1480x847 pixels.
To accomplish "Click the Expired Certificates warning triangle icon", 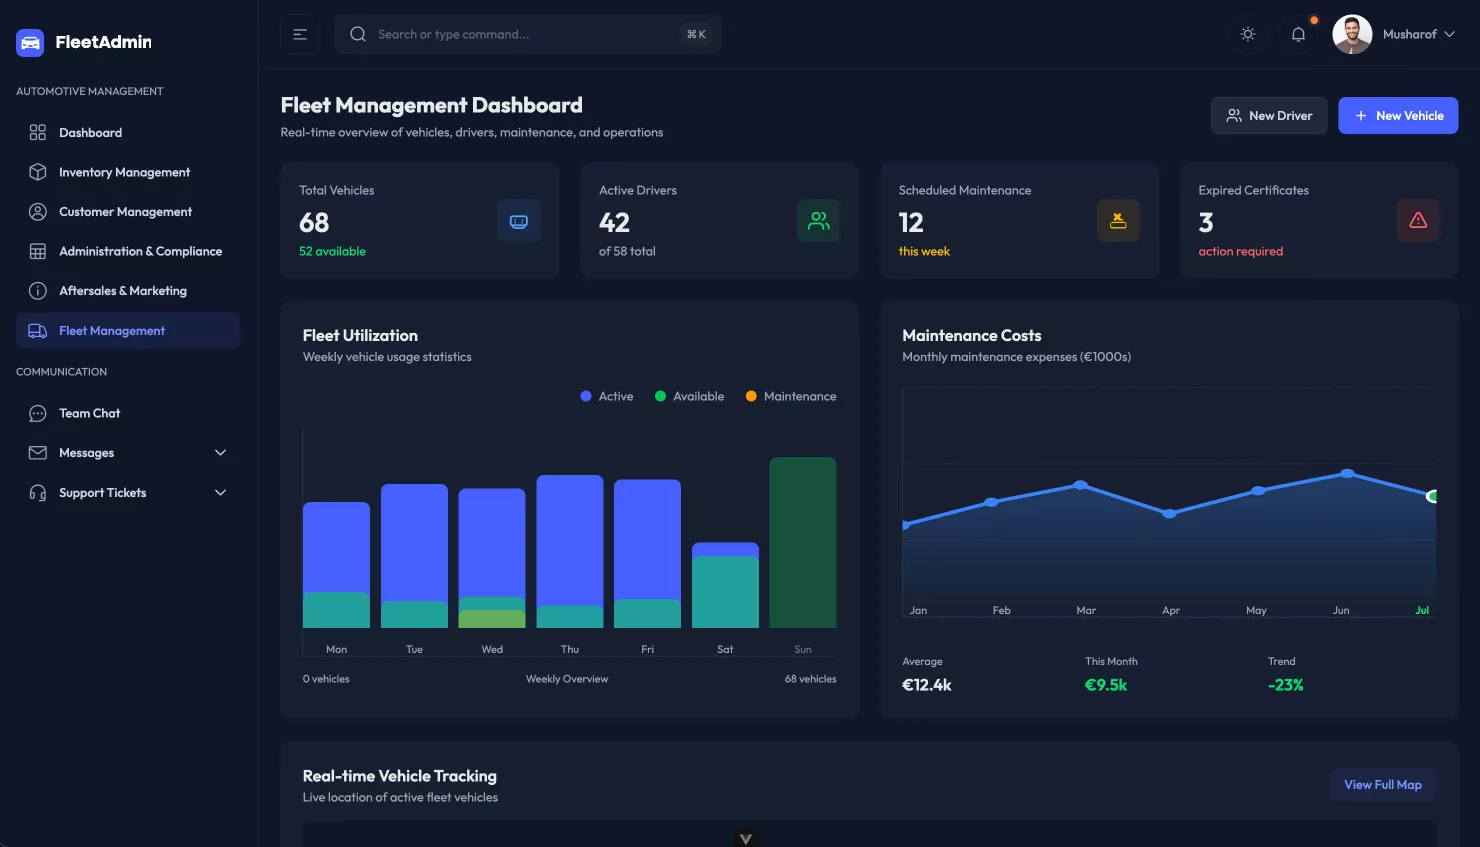I will 1418,221.
